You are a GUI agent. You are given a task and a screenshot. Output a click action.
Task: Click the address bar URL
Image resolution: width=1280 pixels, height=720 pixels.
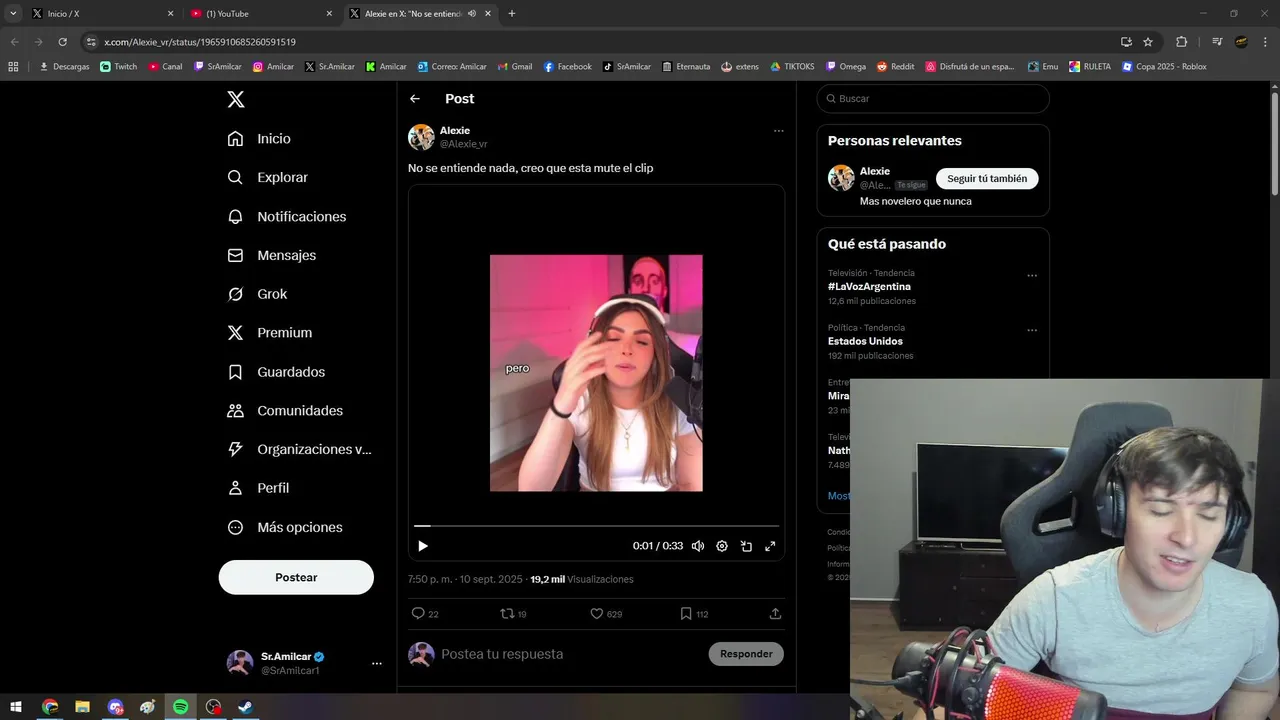click(x=200, y=42)
